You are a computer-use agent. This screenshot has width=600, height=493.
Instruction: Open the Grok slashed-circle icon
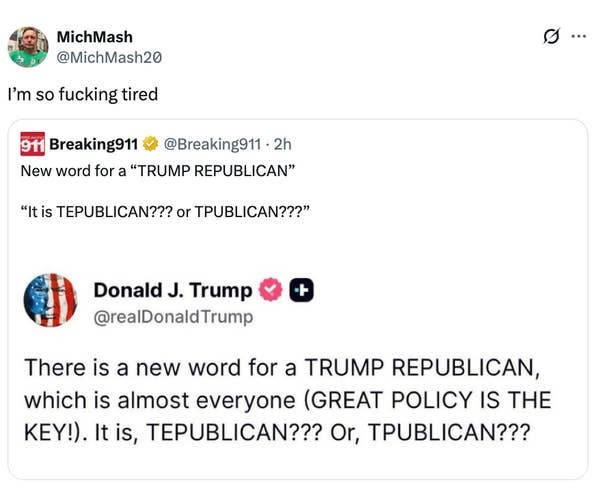(x=548, y=37)
